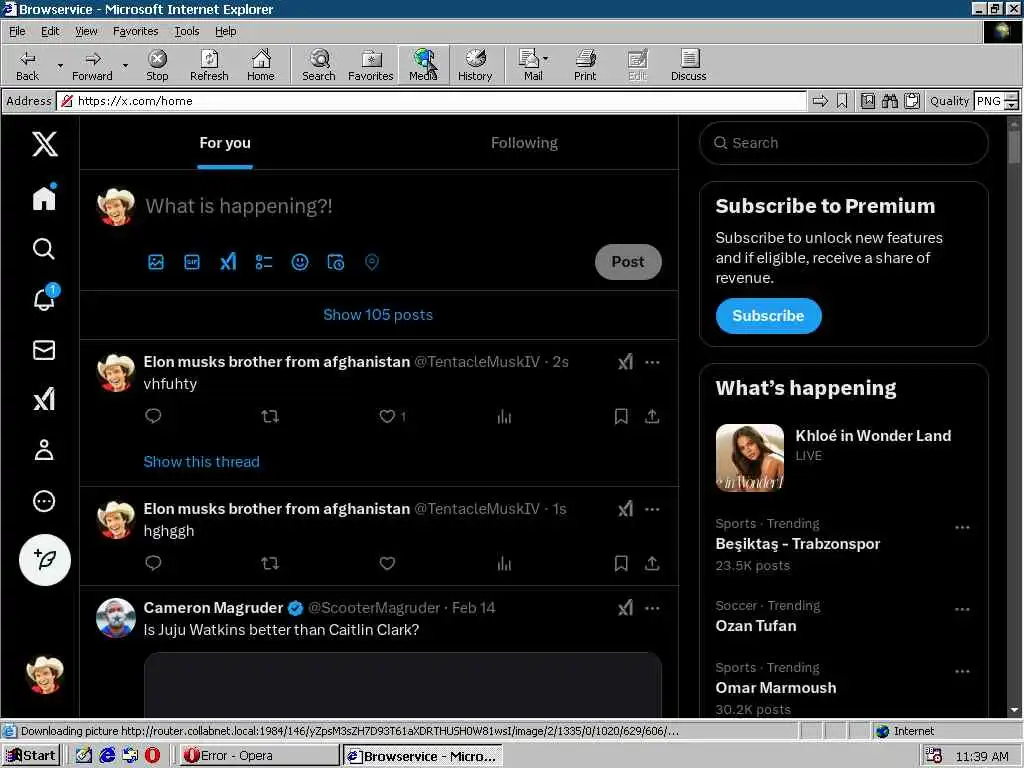
Task: Switch to the For you tab
Action: point(225,143)
